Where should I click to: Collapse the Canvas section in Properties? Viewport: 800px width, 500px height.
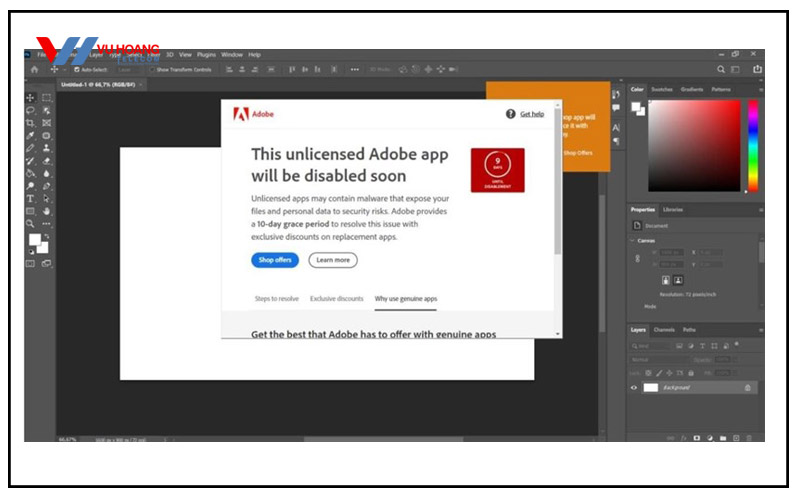tap(633, 240)
